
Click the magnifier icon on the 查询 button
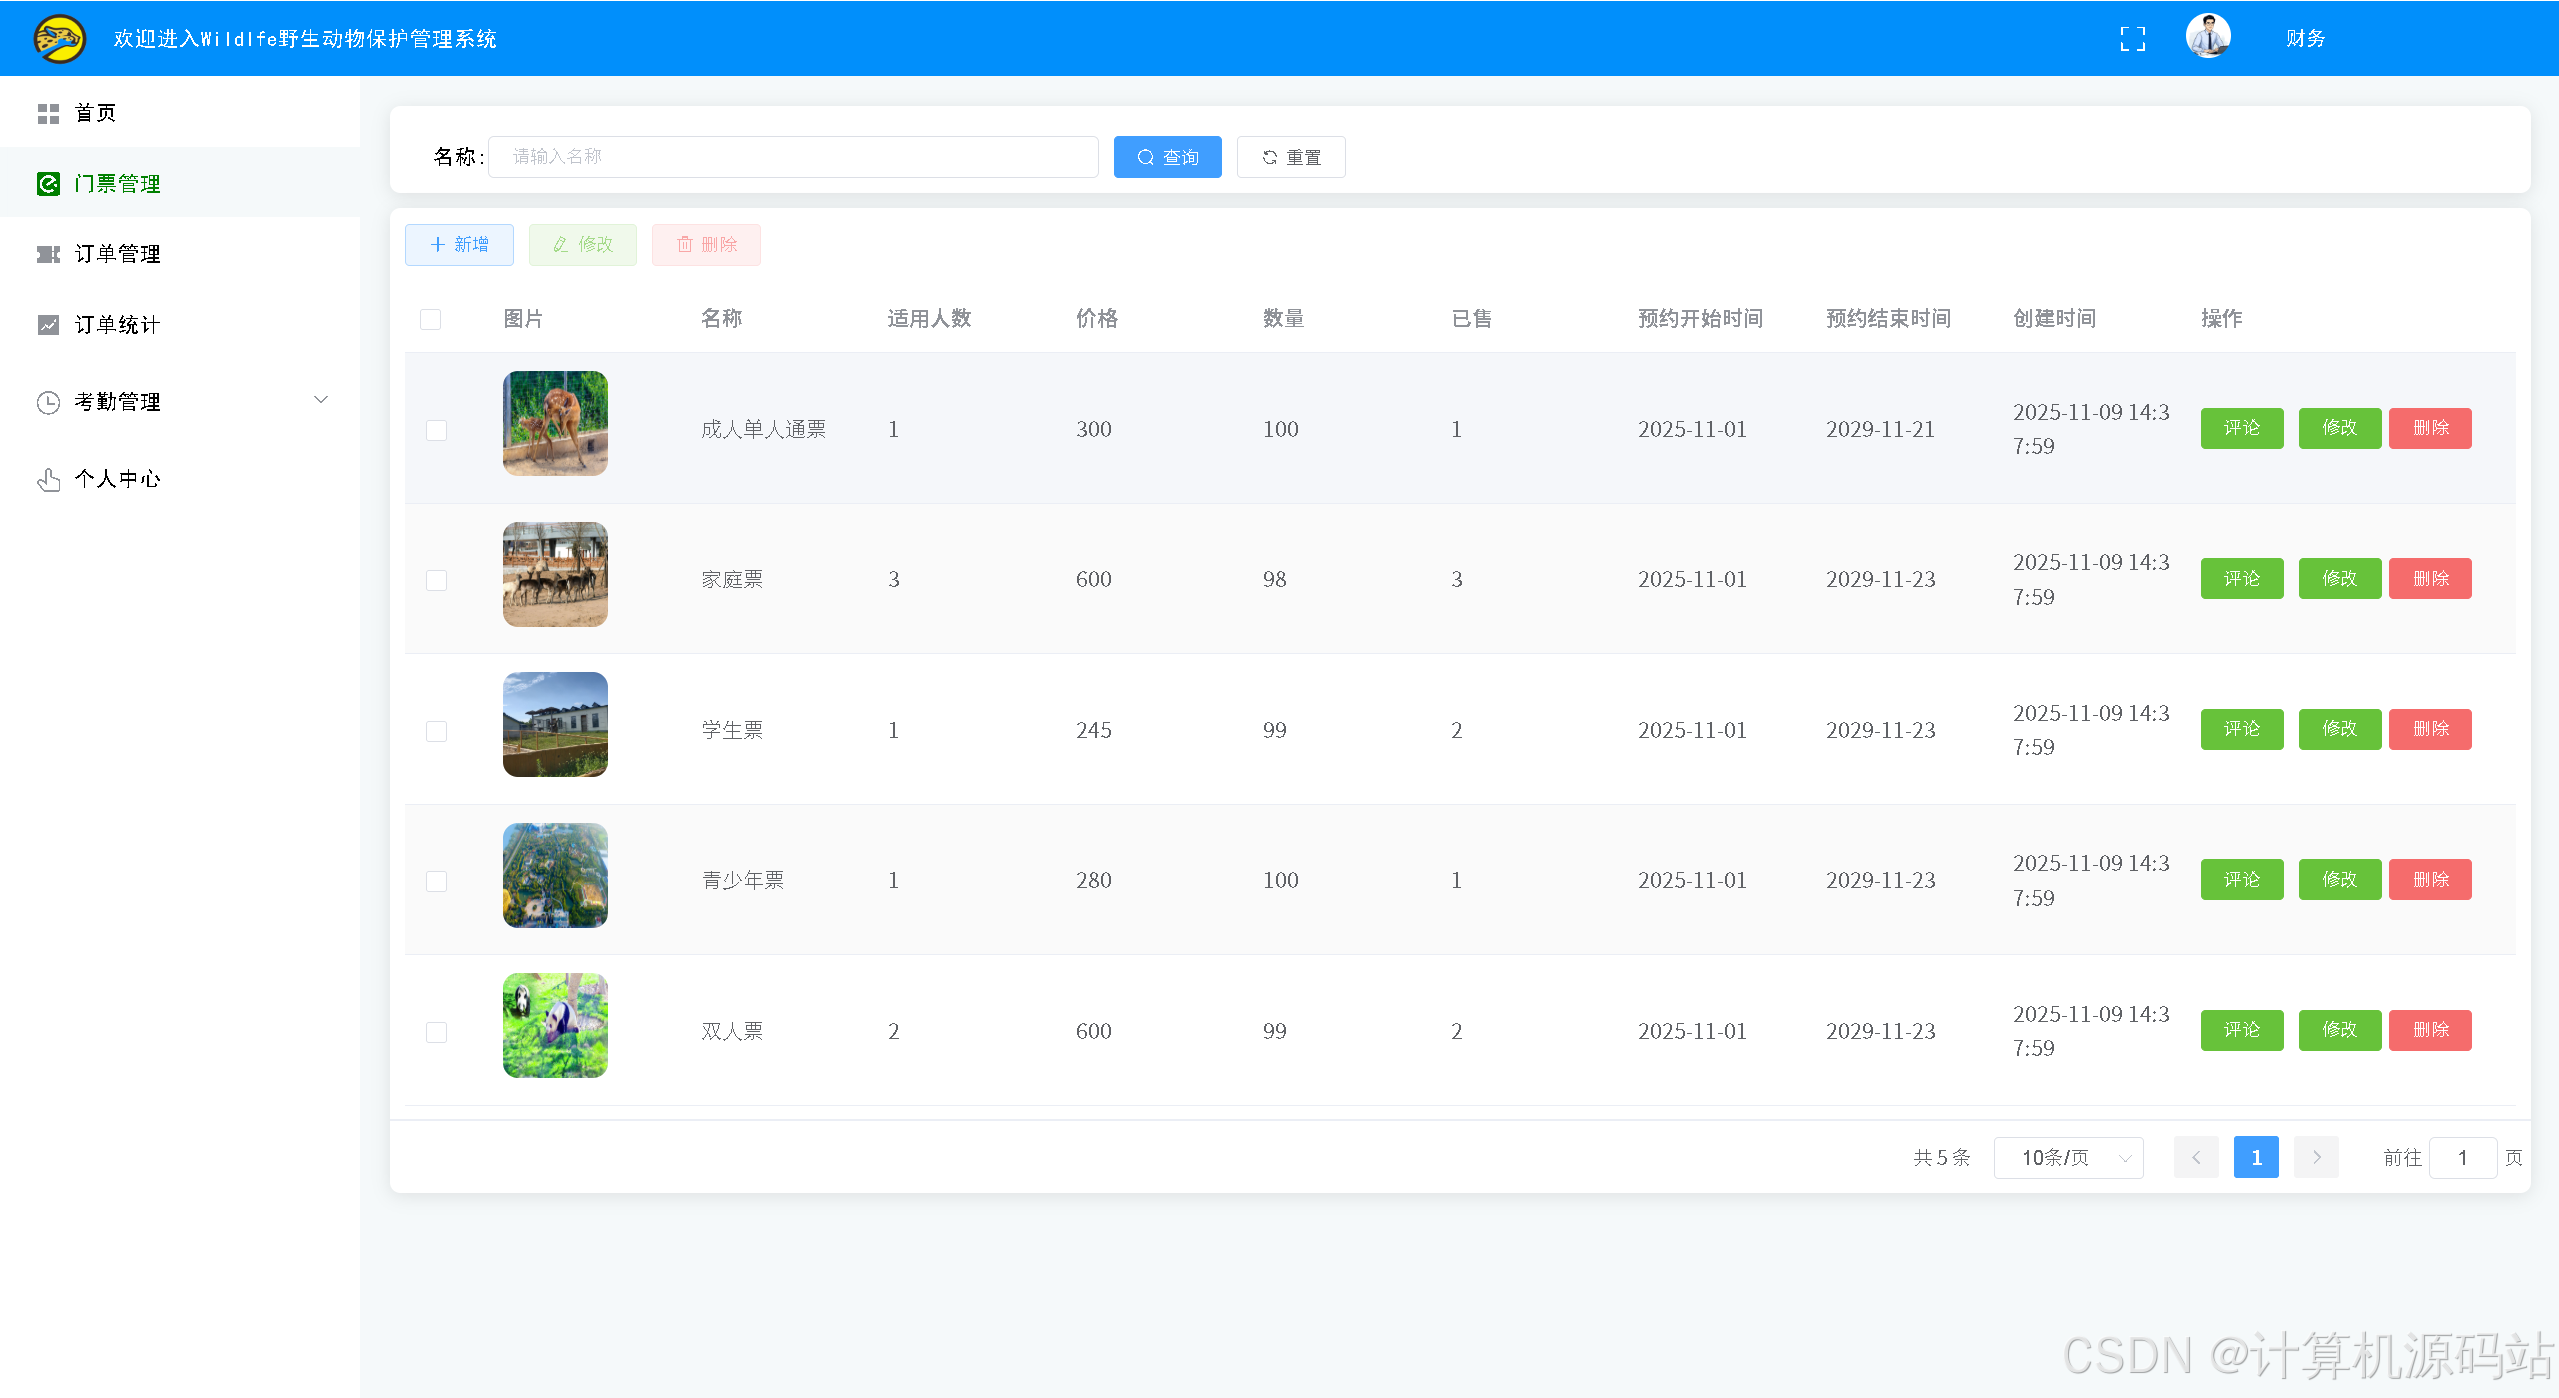(1145, 158)
